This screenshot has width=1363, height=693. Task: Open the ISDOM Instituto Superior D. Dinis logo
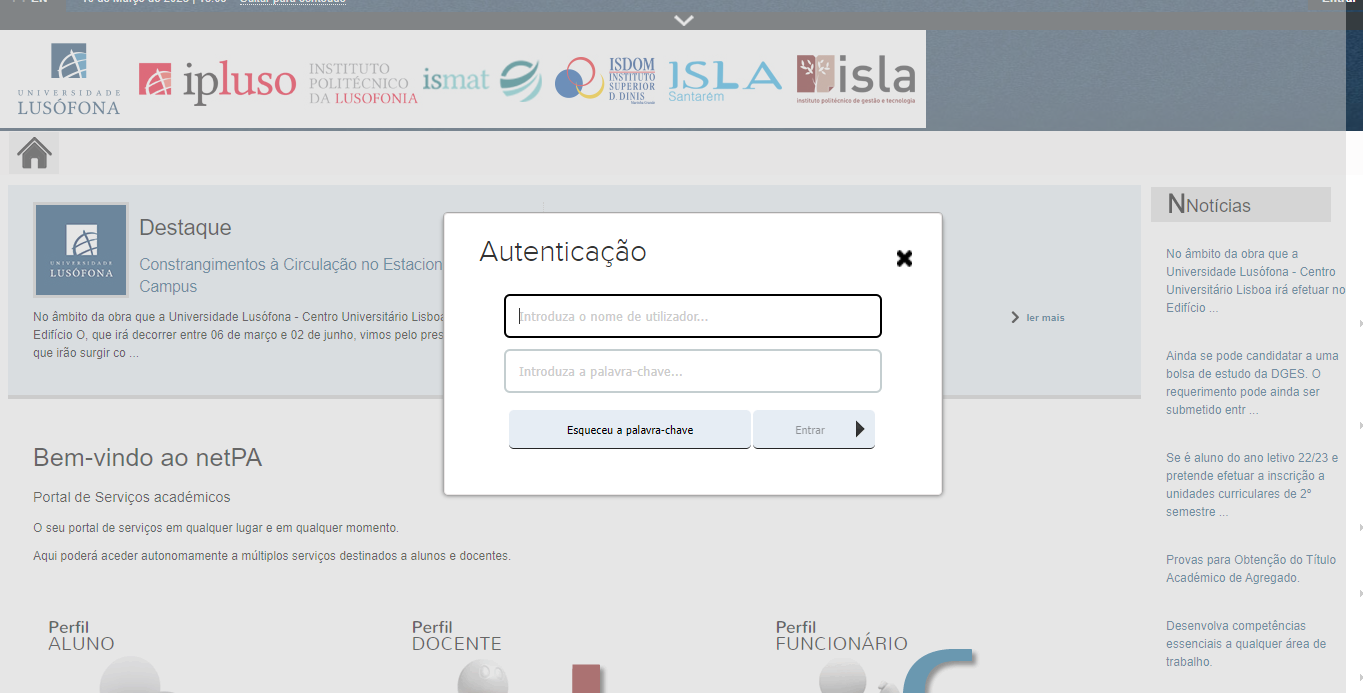tap(605, 79)
